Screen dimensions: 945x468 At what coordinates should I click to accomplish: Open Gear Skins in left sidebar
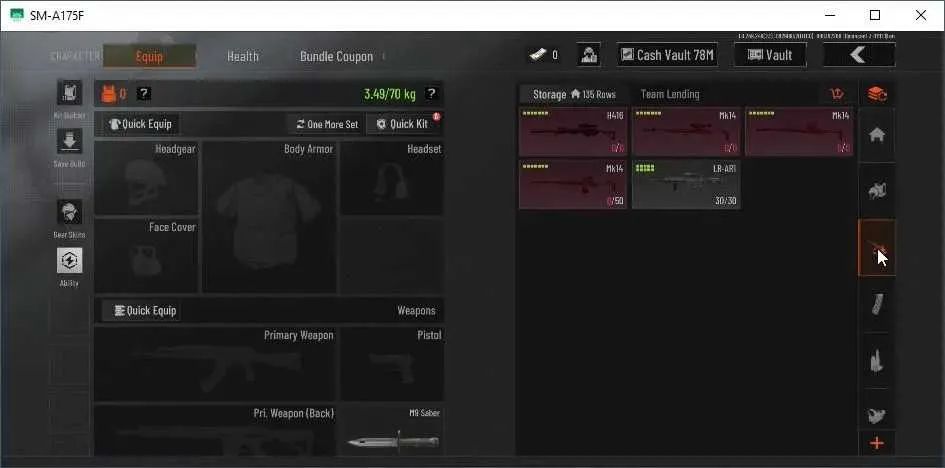pos(69,212)
